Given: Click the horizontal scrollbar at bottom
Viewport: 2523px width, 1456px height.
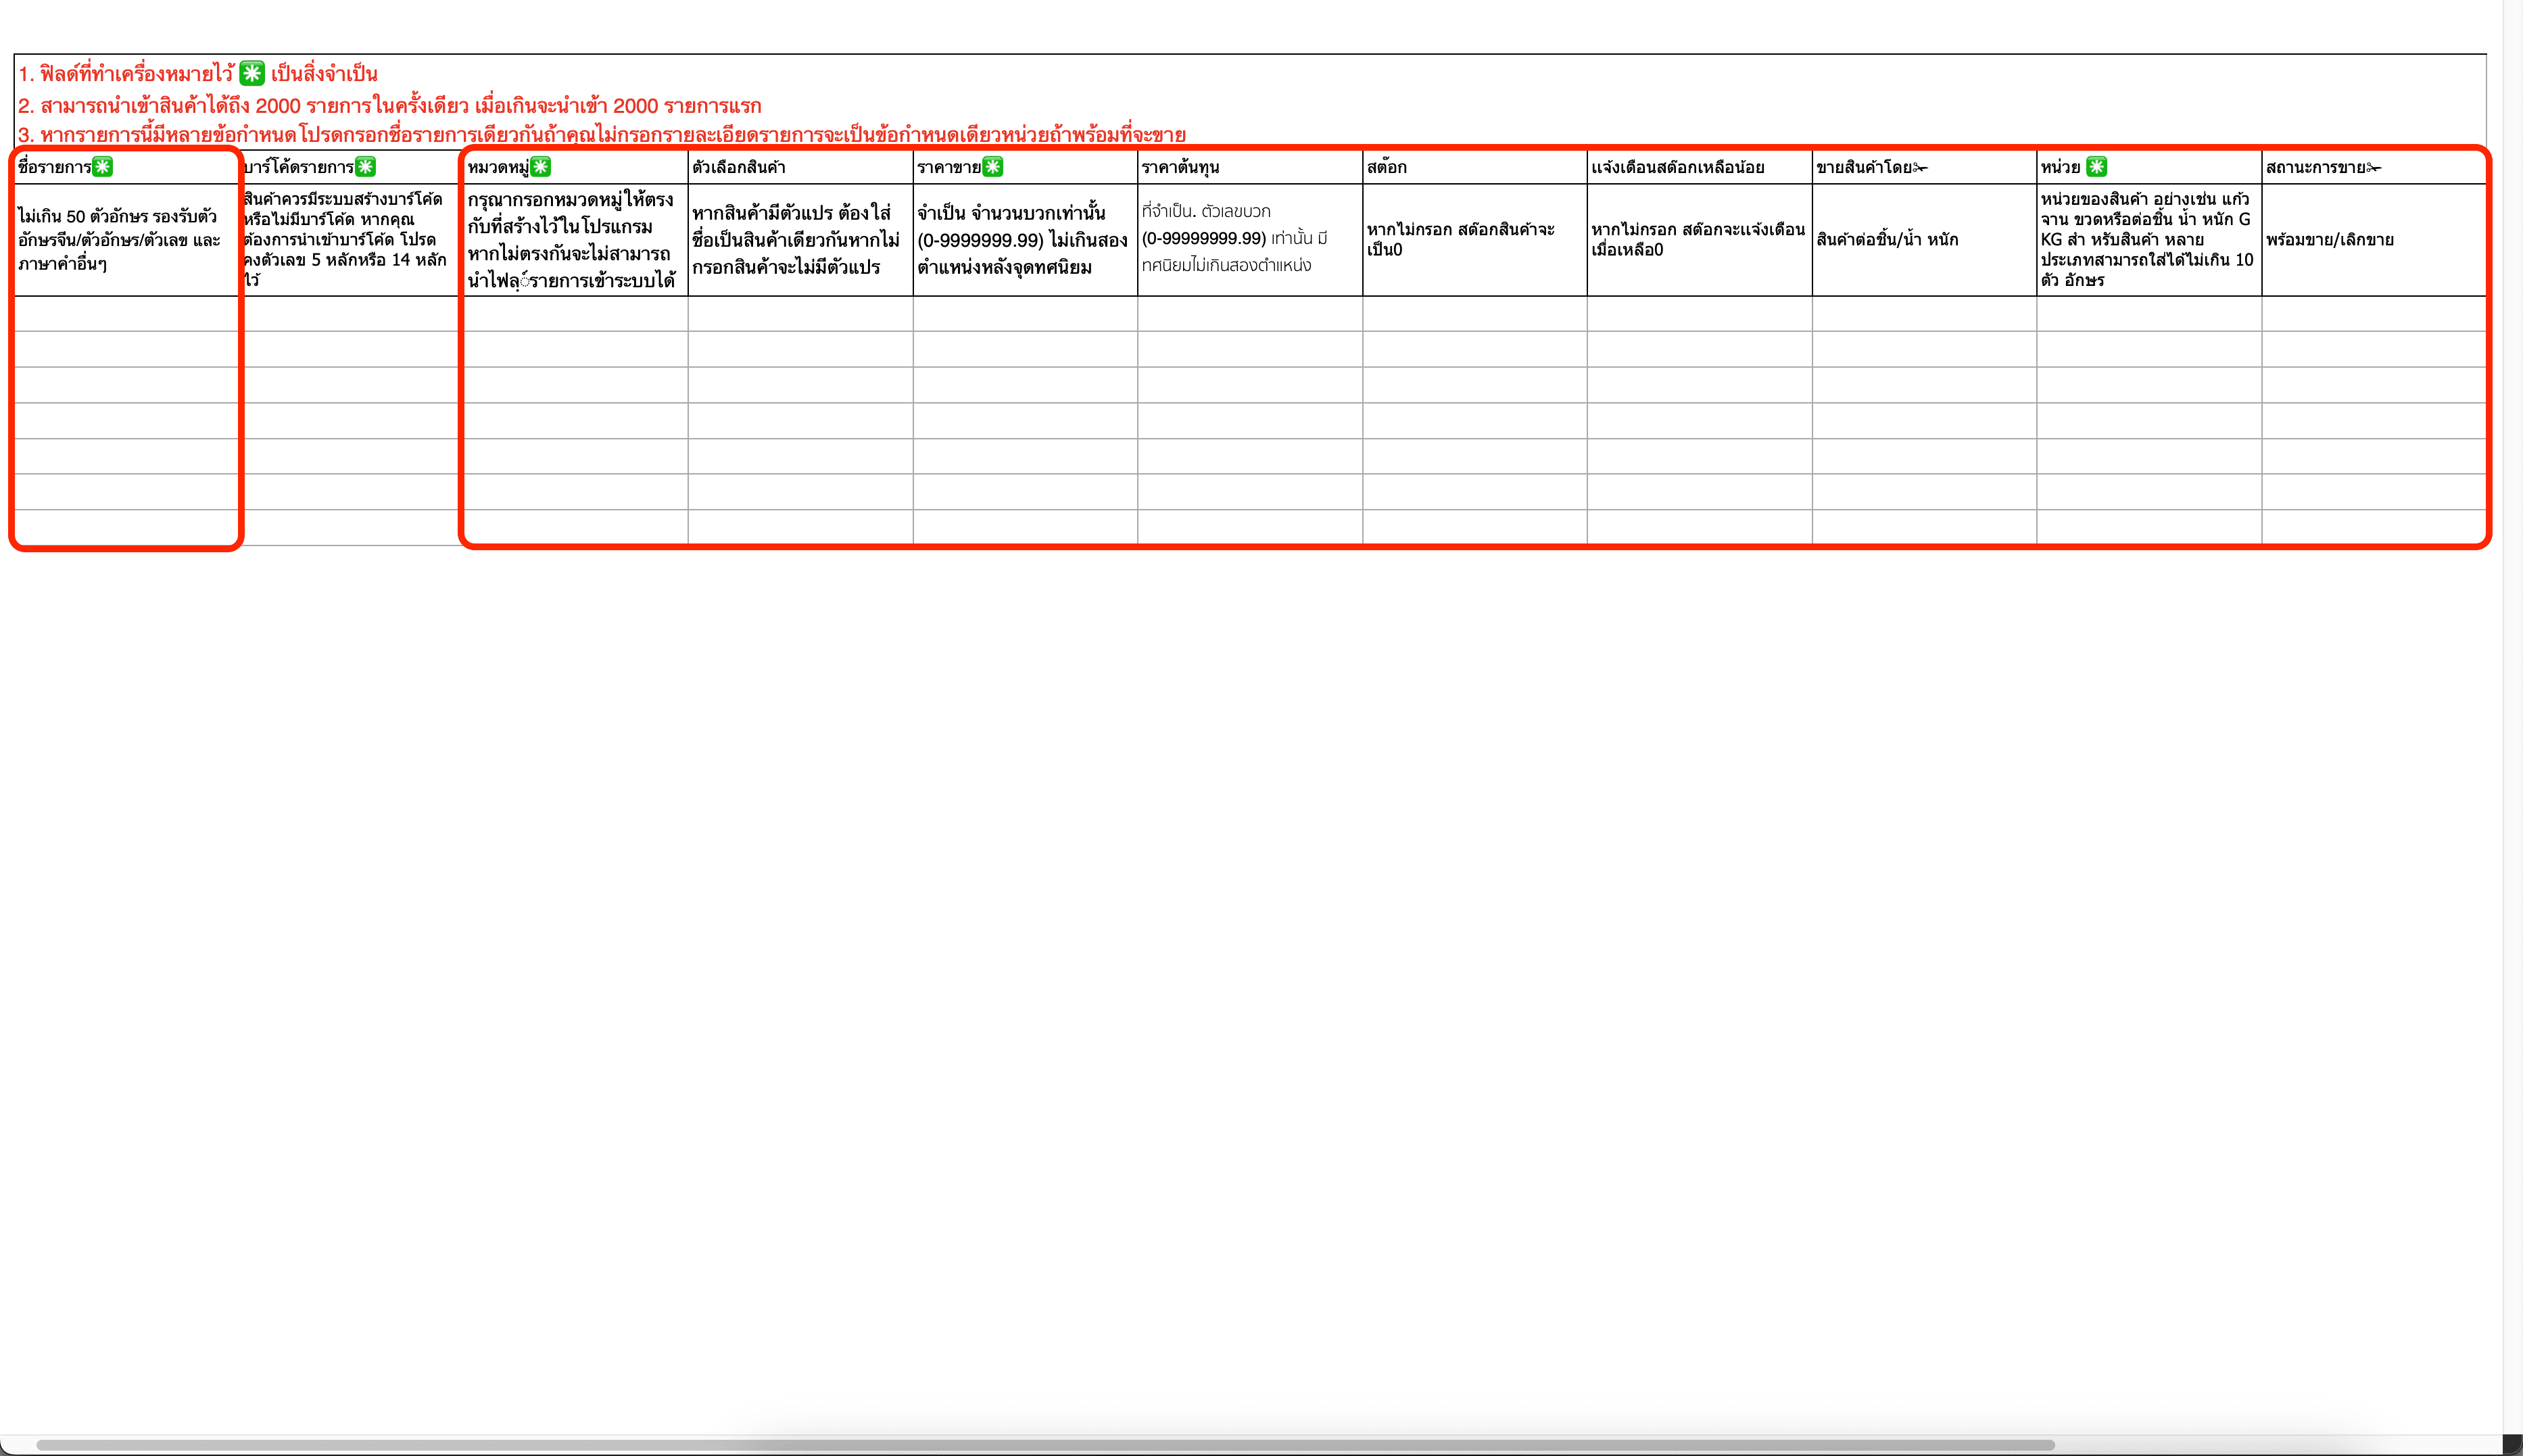Looking at the screenshot, I should pyautogui.click(x=1045, y=1445).
